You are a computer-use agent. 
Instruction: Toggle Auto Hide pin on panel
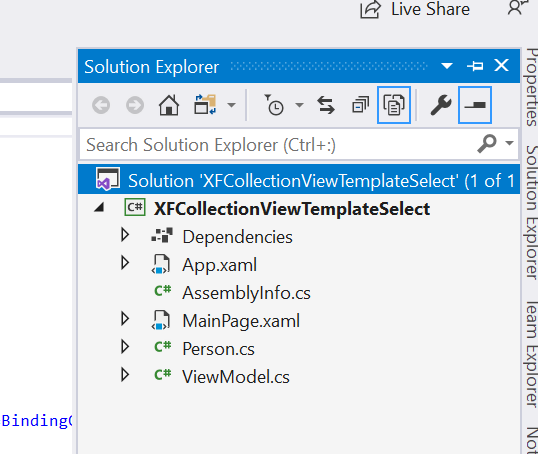pyautogui.click(x=475, y=66)
